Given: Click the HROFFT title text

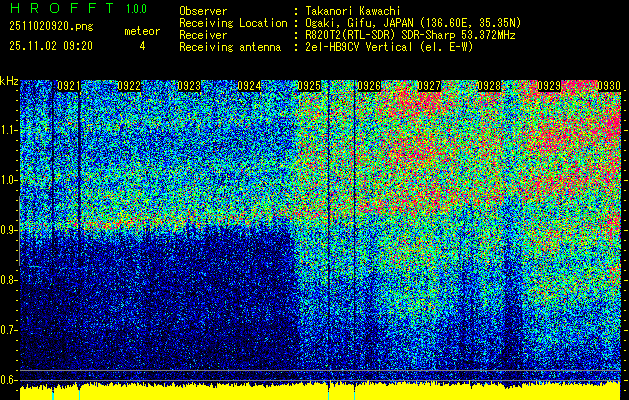Looking at the screenshot, I should [x=62, y=8].
